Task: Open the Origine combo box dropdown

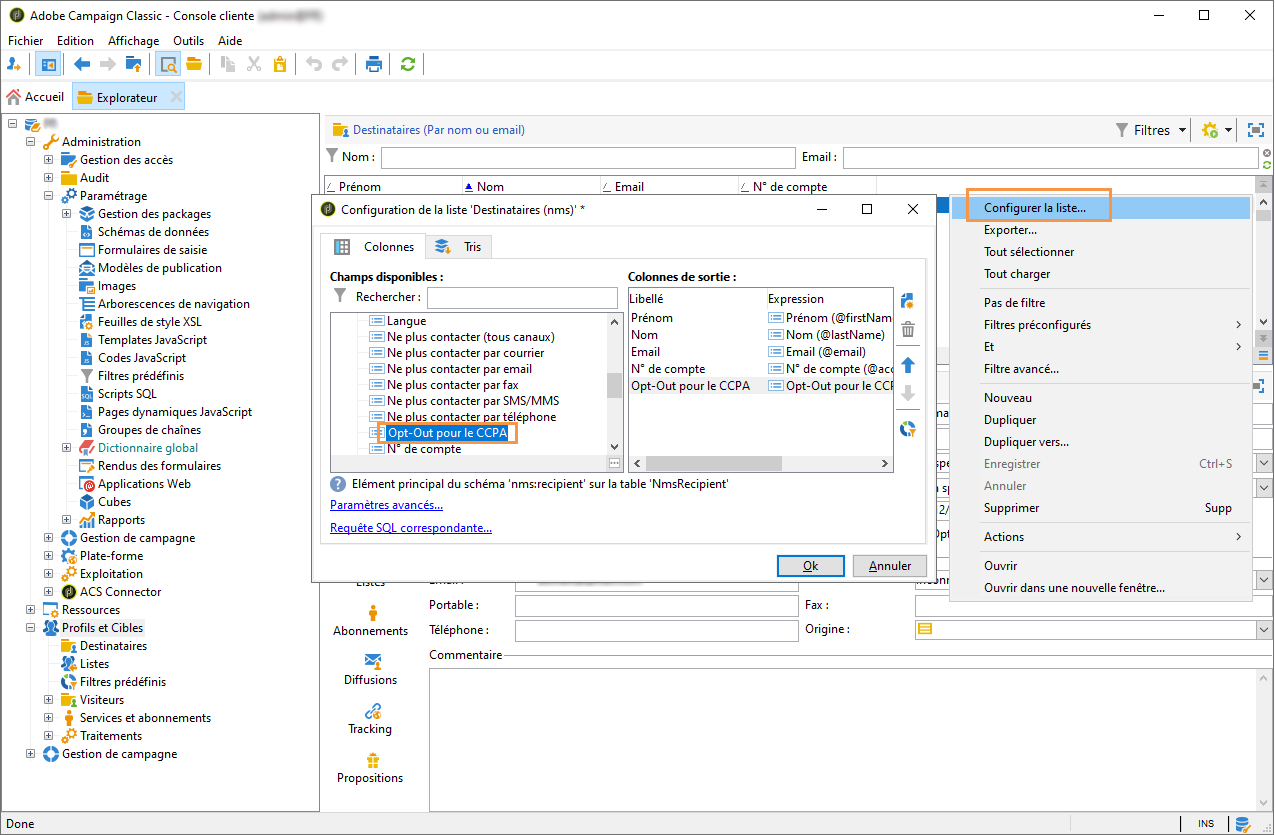Action: (x=1264, y=630)
